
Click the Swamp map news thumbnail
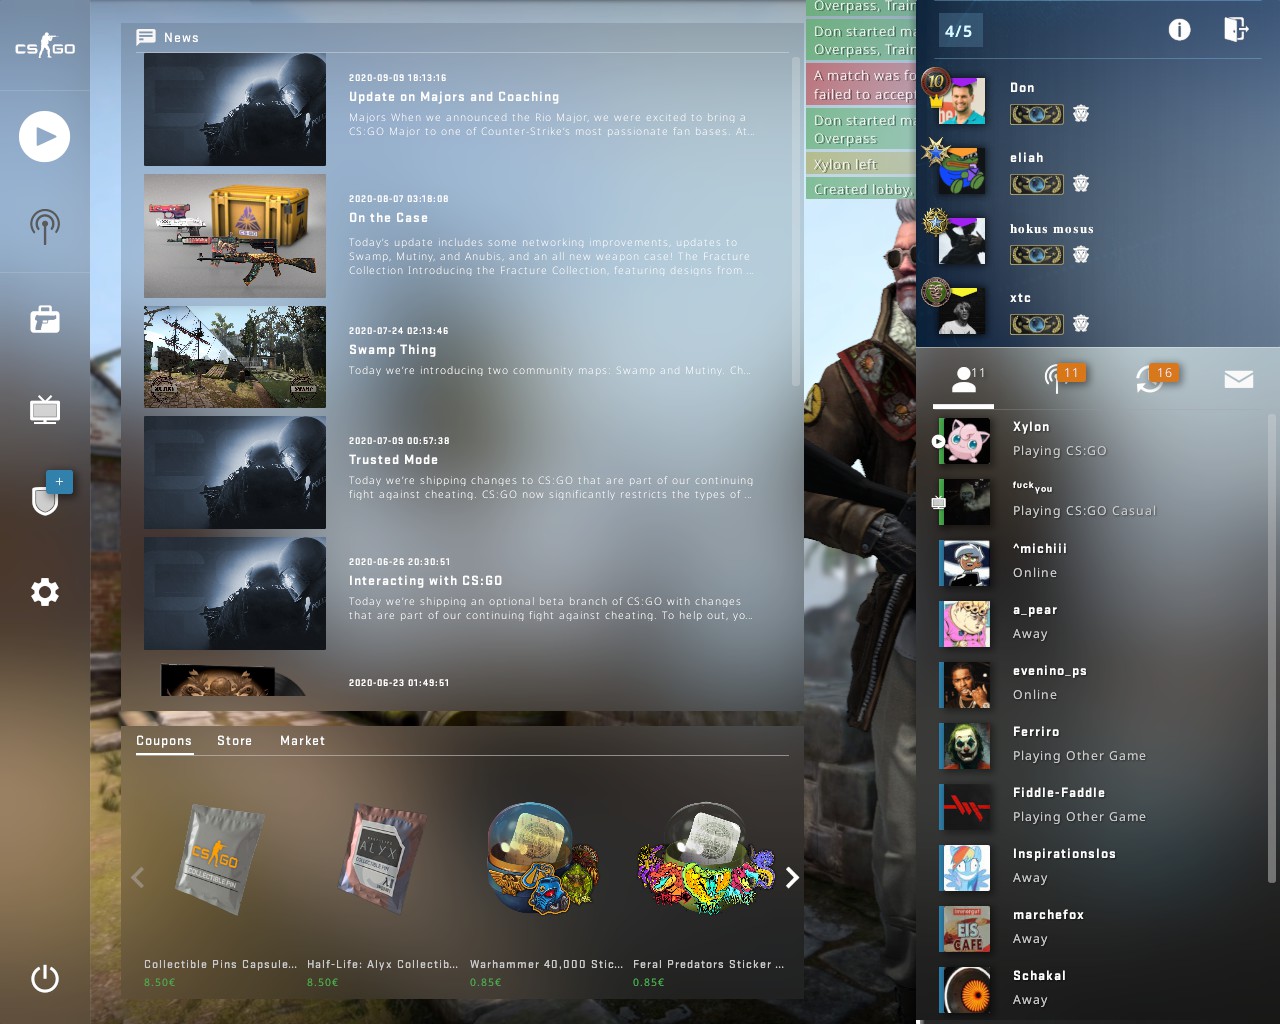point(235,357)
